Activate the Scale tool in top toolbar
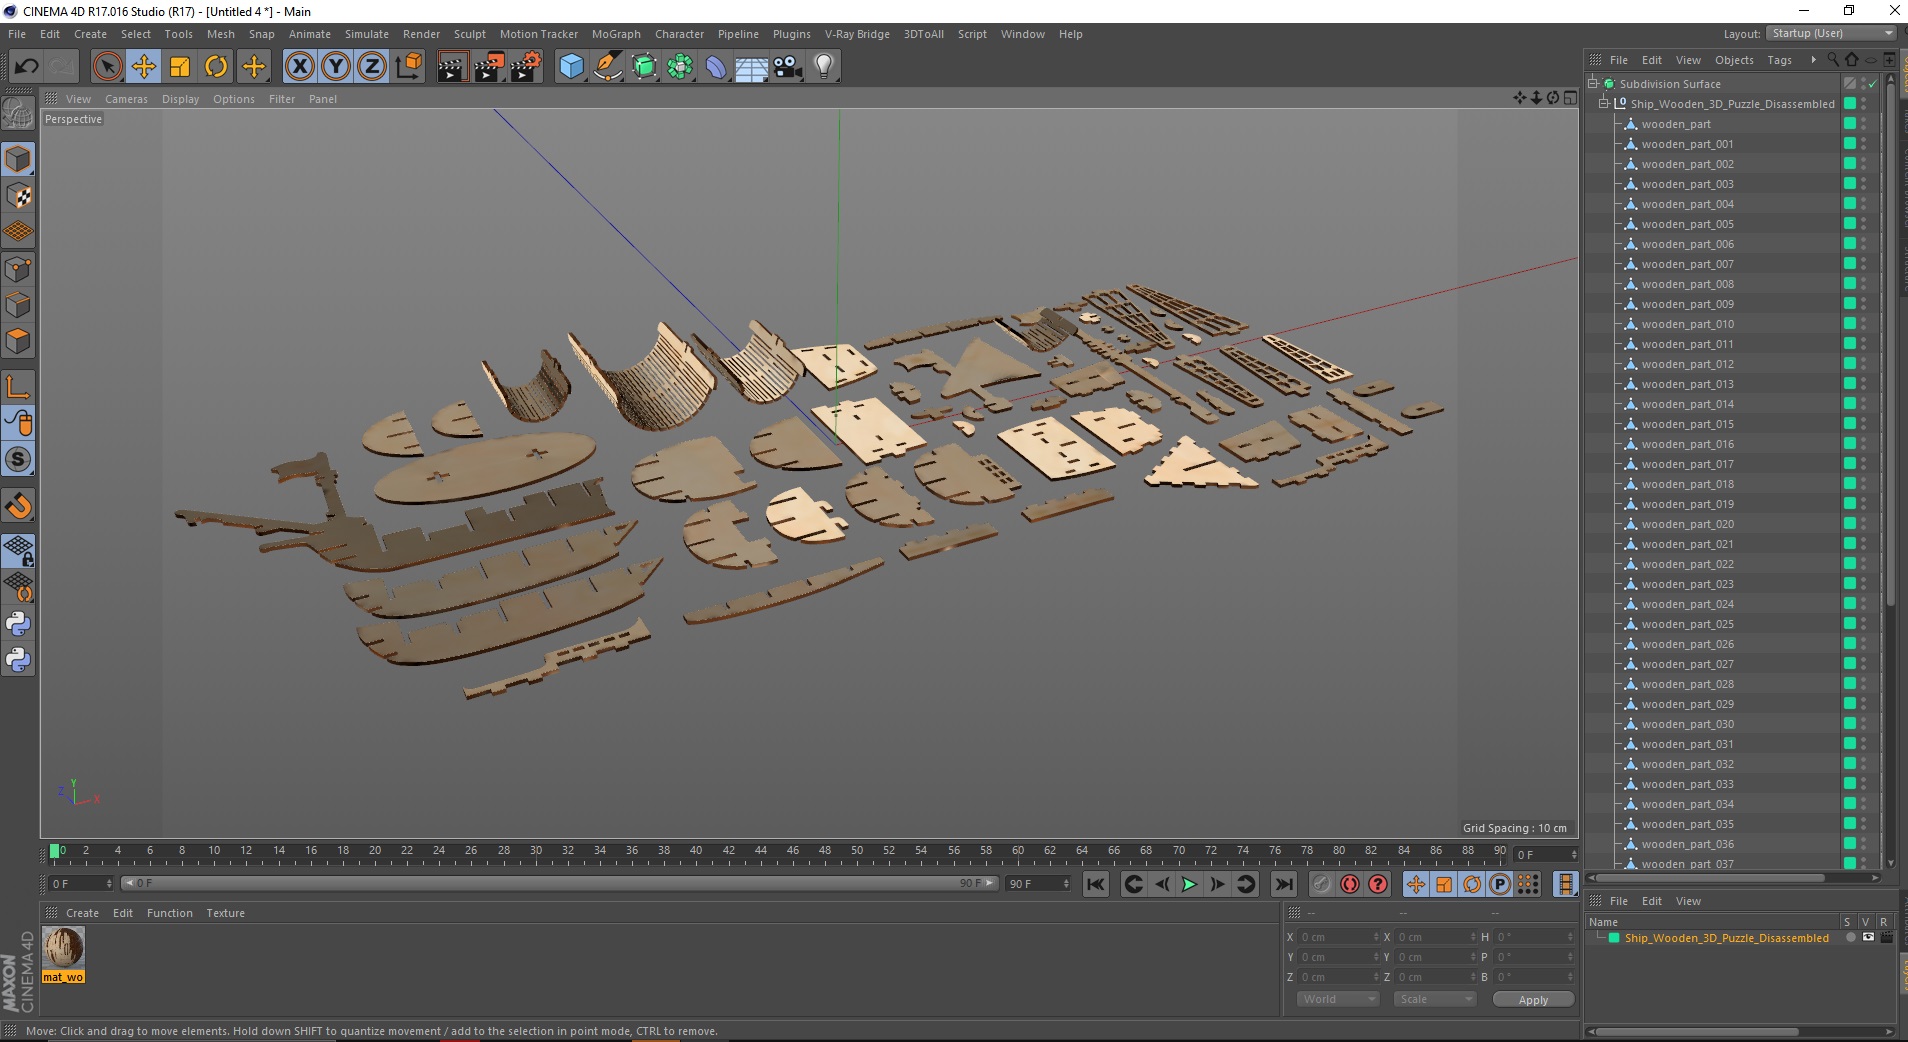This screenshot has height=1042, width=1908. tap(180, 67)
